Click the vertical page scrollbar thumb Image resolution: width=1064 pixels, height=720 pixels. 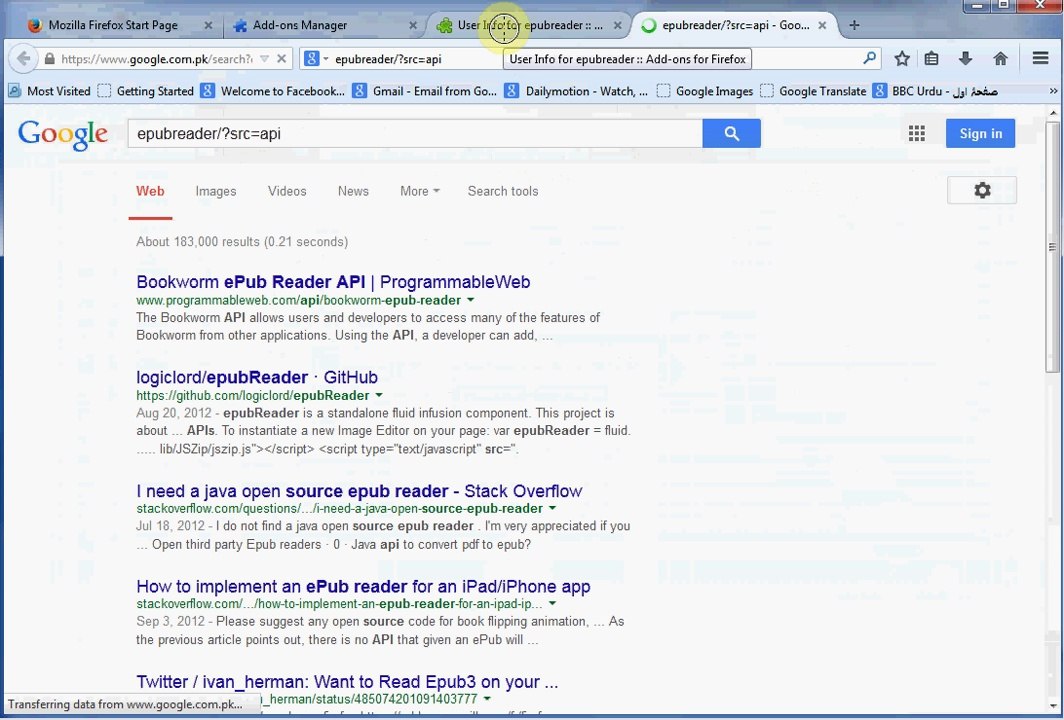pos(1052,247)
